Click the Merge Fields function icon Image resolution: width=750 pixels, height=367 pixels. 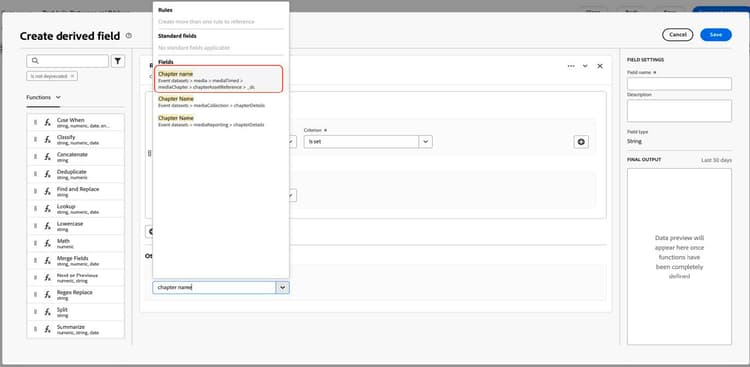[x=47, y=260]
